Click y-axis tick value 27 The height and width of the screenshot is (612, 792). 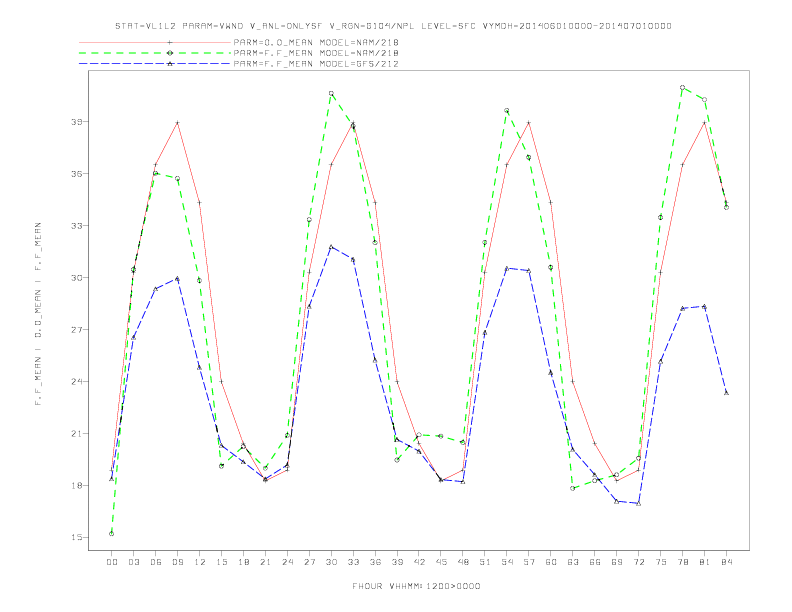pyautogui.click(x=76, y=330)
